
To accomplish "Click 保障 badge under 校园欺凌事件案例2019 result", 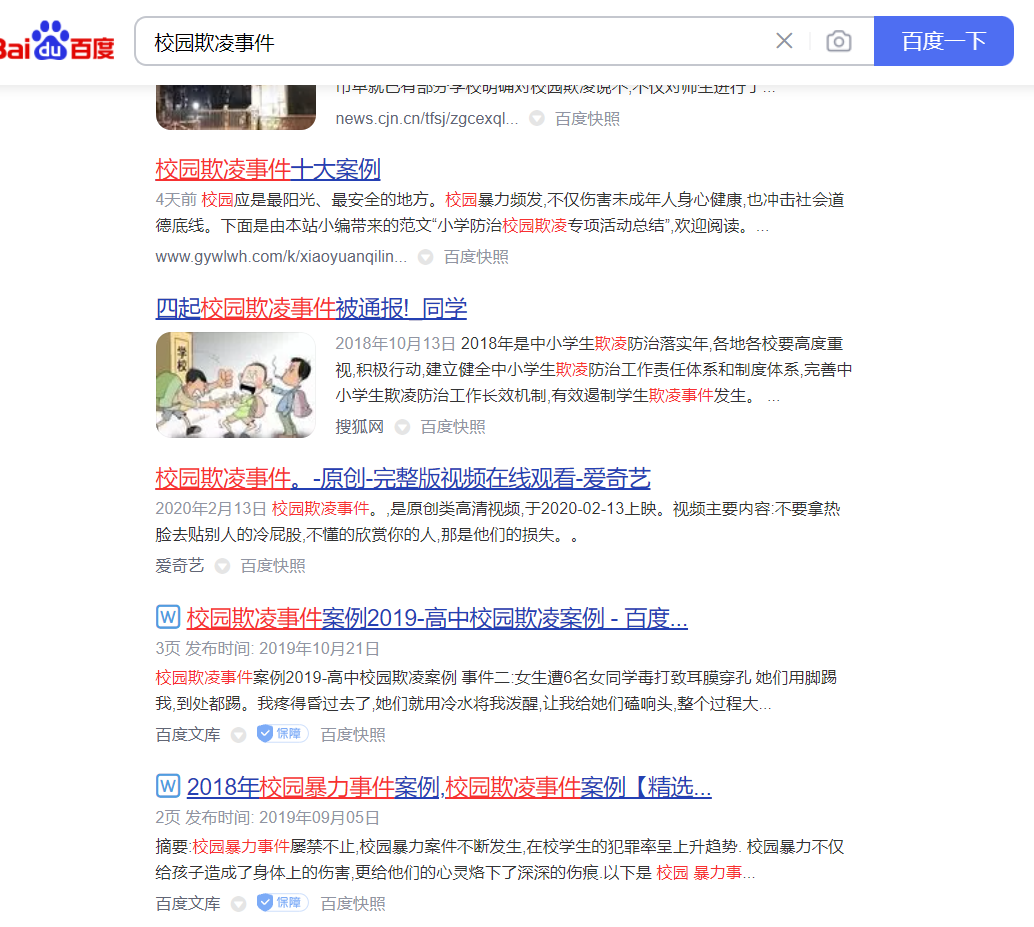I will (x=282, y=734).
